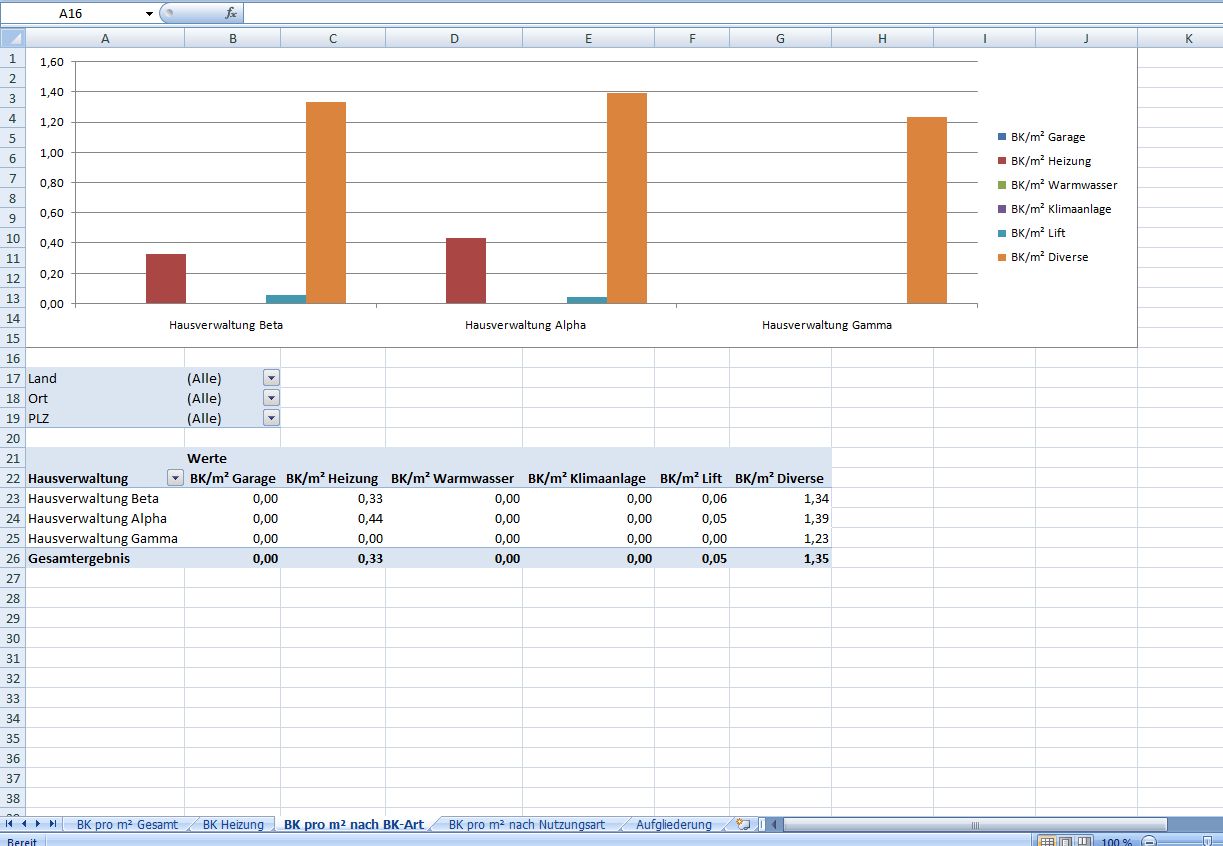Open BK pro m² nach Nutzungsart sheet tab

point(526,825)
